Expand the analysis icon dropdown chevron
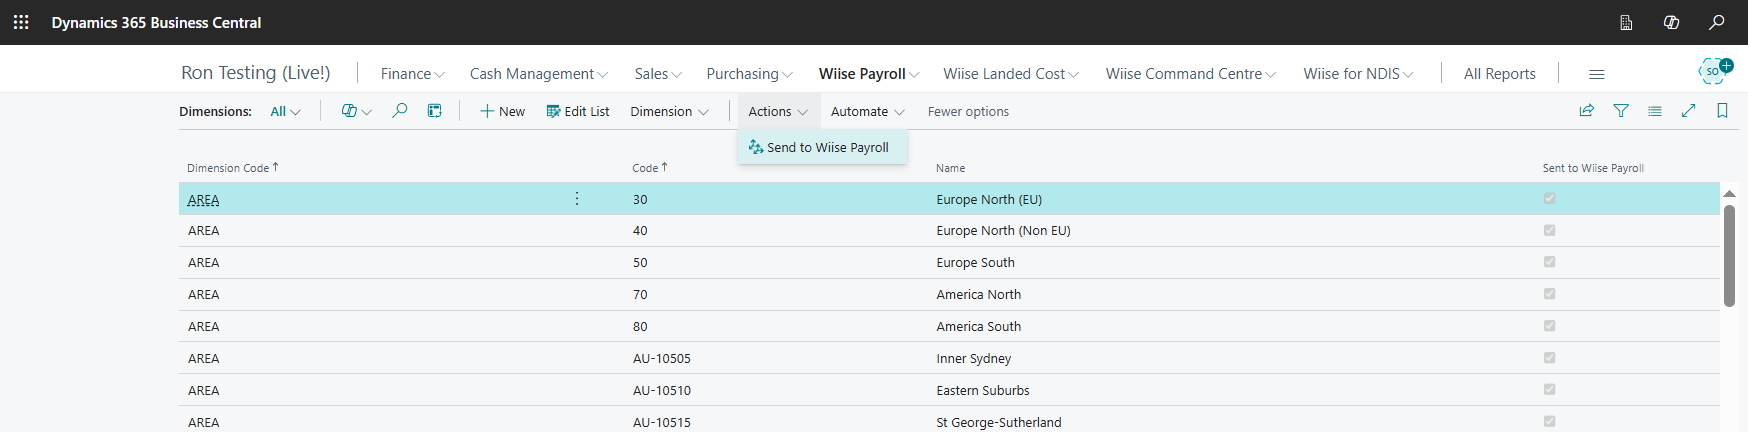The image size is (1748, 432). [x=367, y=112]
